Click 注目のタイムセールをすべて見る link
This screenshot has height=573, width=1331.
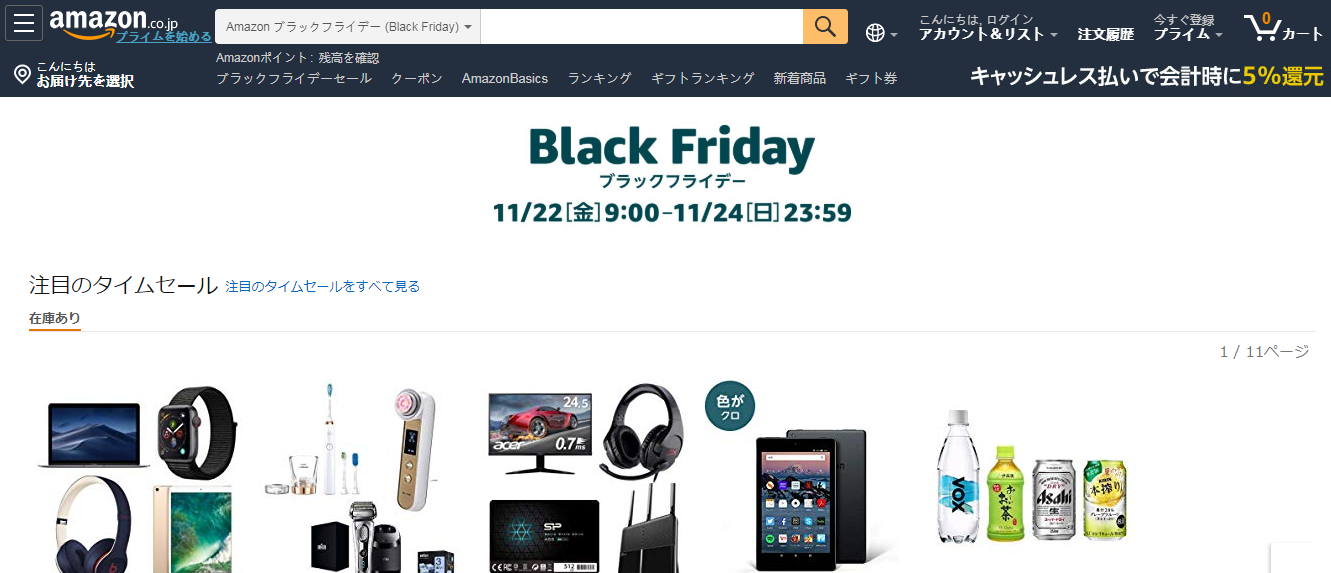click(323, 287)
